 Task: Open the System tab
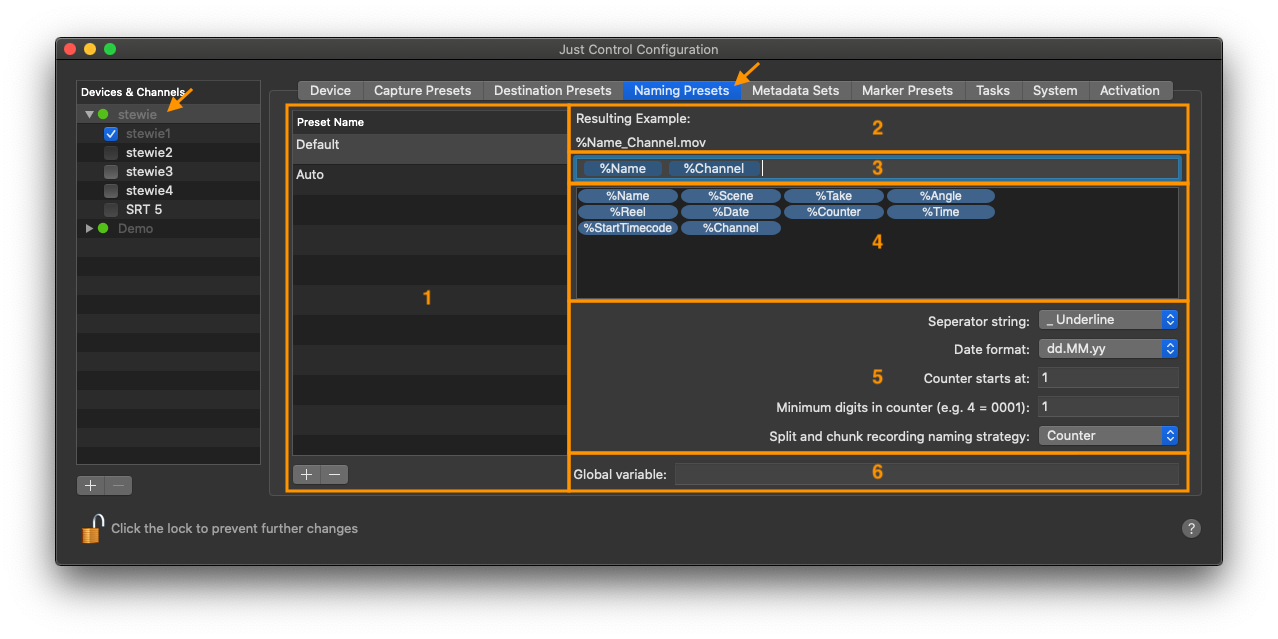click(x=1055, y=90)
